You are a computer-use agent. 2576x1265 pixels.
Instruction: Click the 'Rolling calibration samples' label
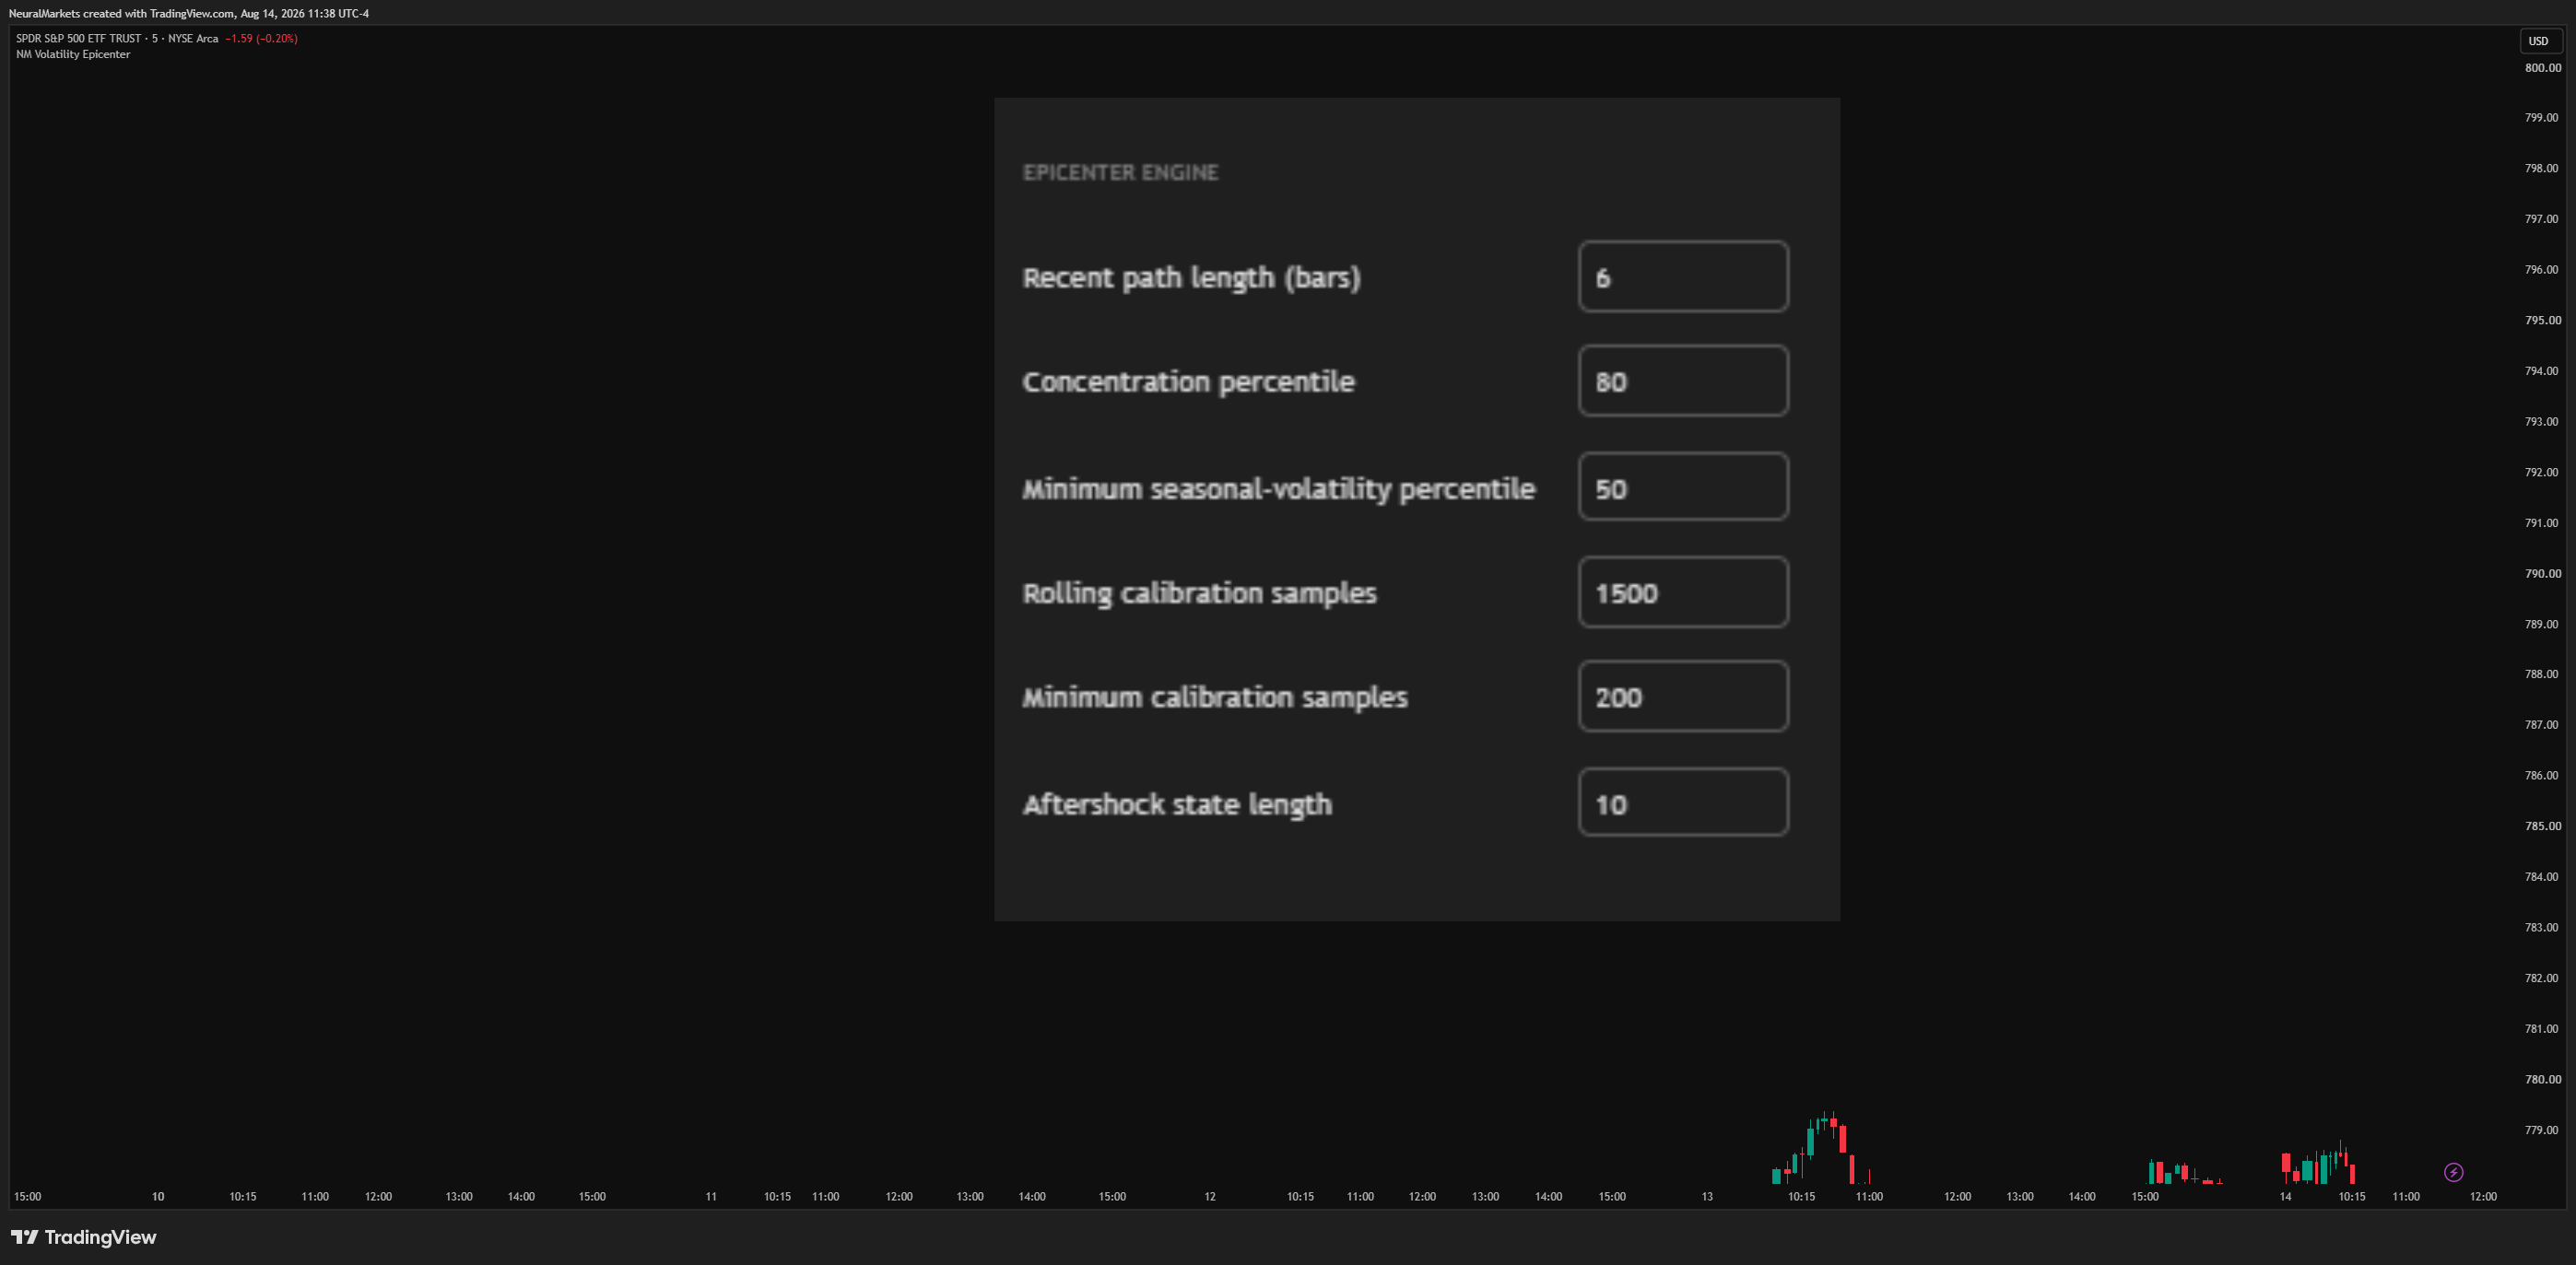(1199, 593)
